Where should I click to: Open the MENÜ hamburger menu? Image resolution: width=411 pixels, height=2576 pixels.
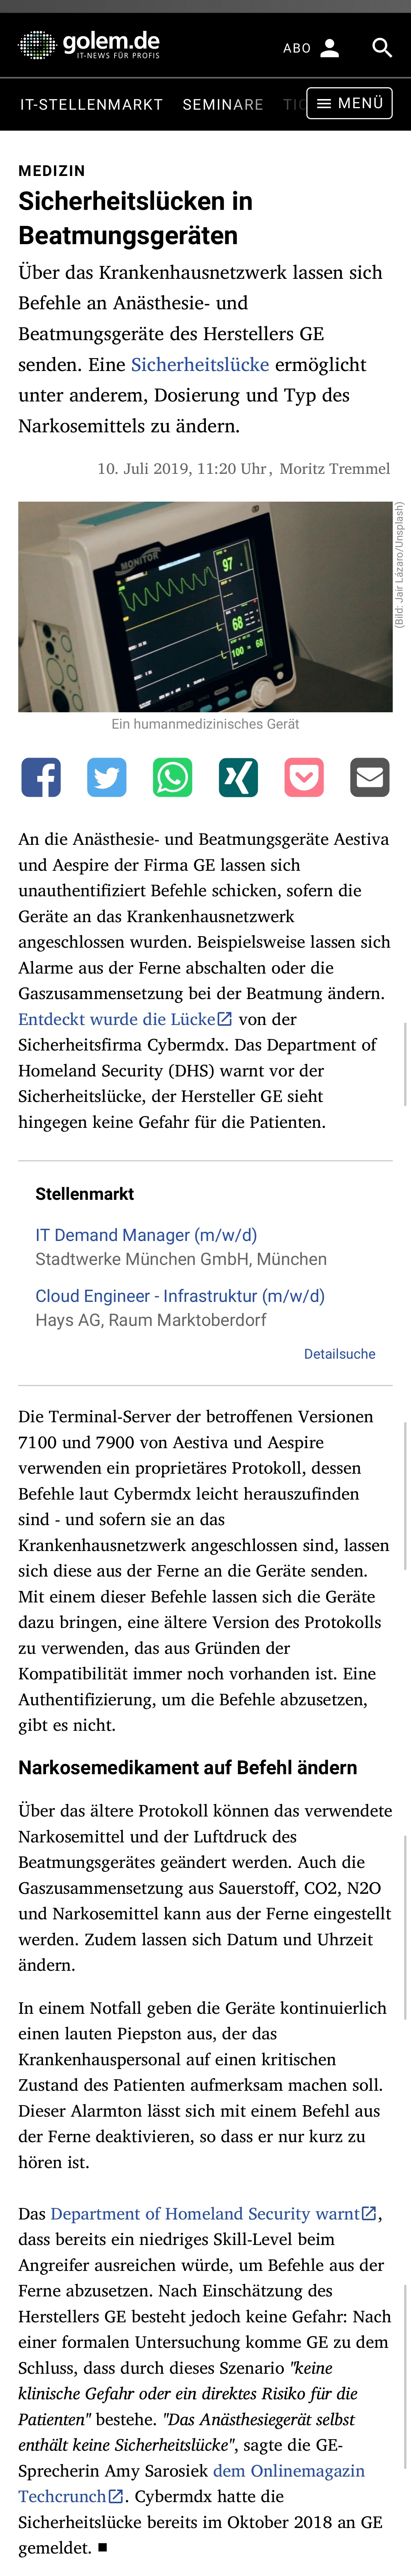[349, 103]
